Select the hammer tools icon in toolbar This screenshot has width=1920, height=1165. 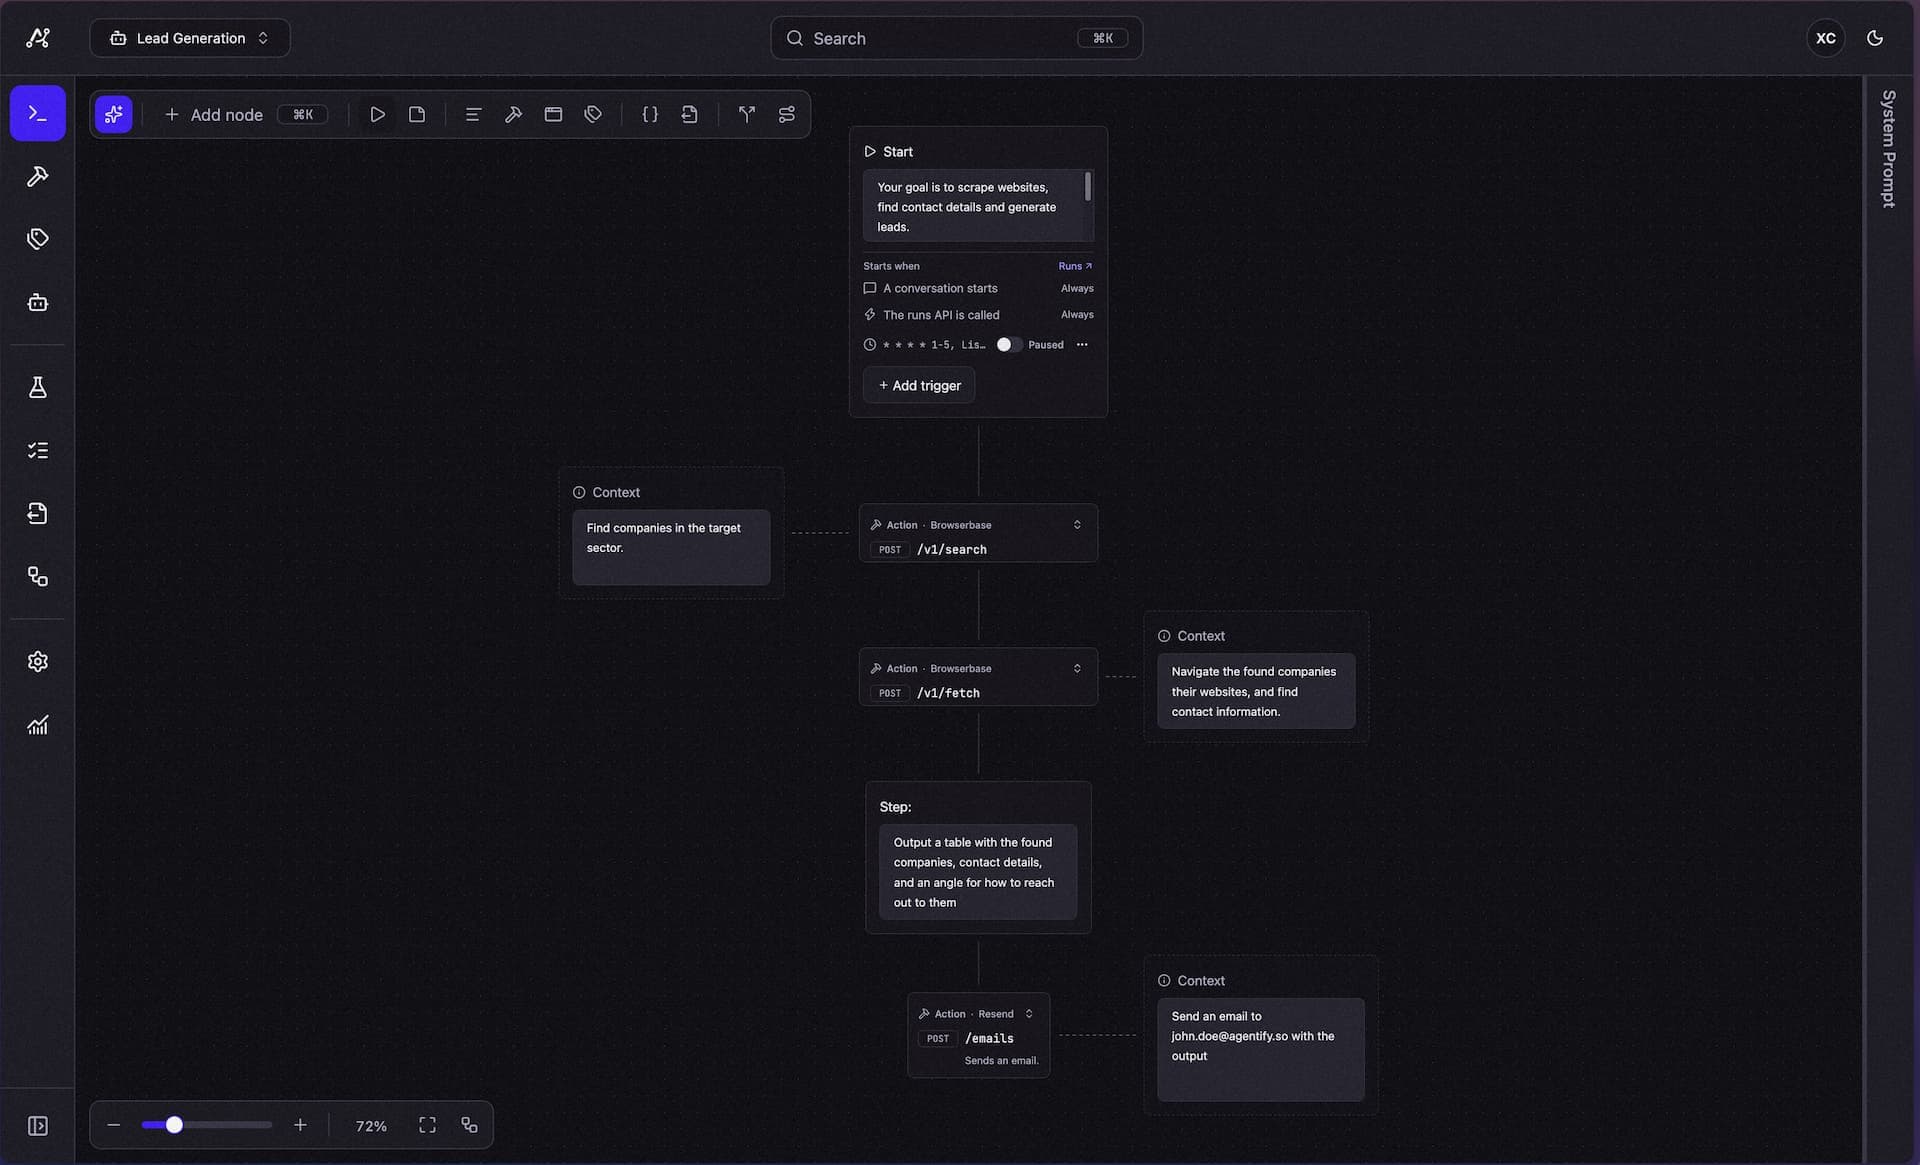pyautogui.click(x=513, y=114)
